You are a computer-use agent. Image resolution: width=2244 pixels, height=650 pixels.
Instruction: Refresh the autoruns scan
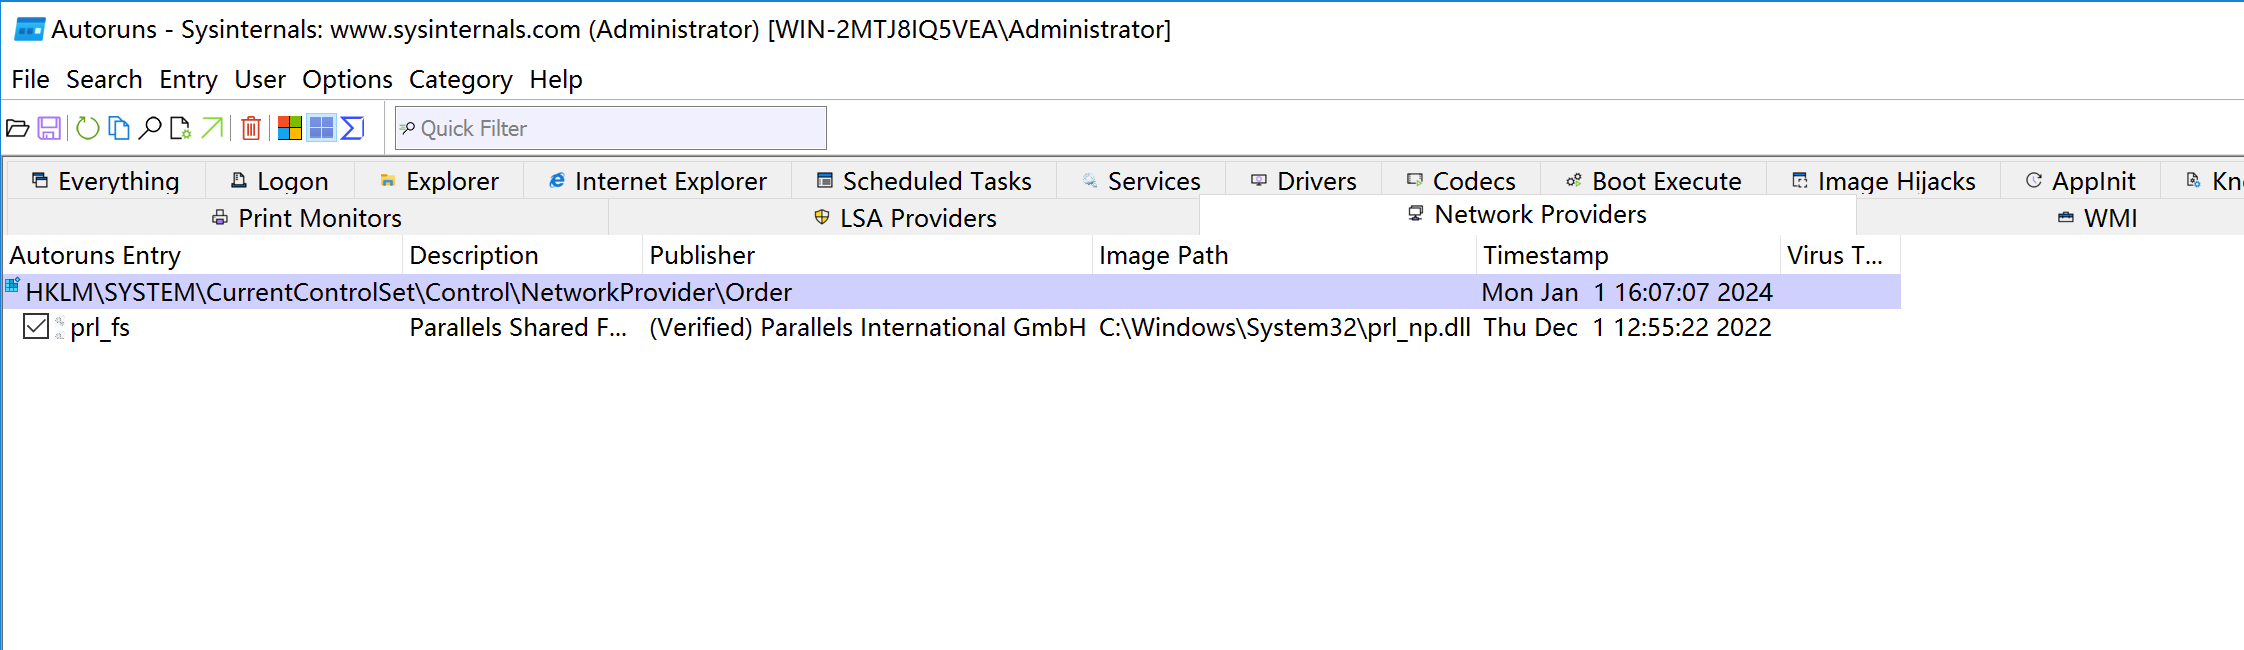[x=88, y=128]
